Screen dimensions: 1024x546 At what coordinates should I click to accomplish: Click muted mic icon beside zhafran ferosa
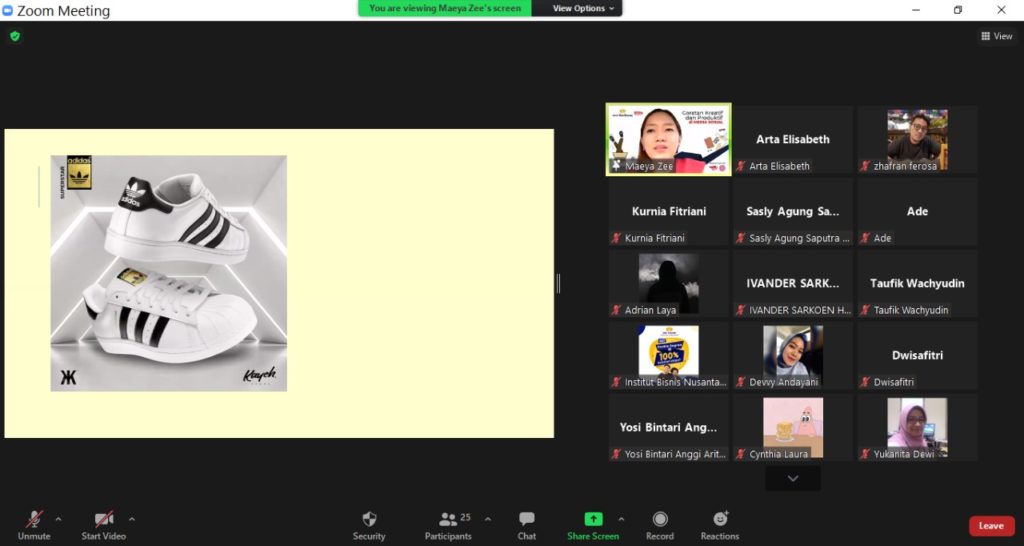(865, 166)
